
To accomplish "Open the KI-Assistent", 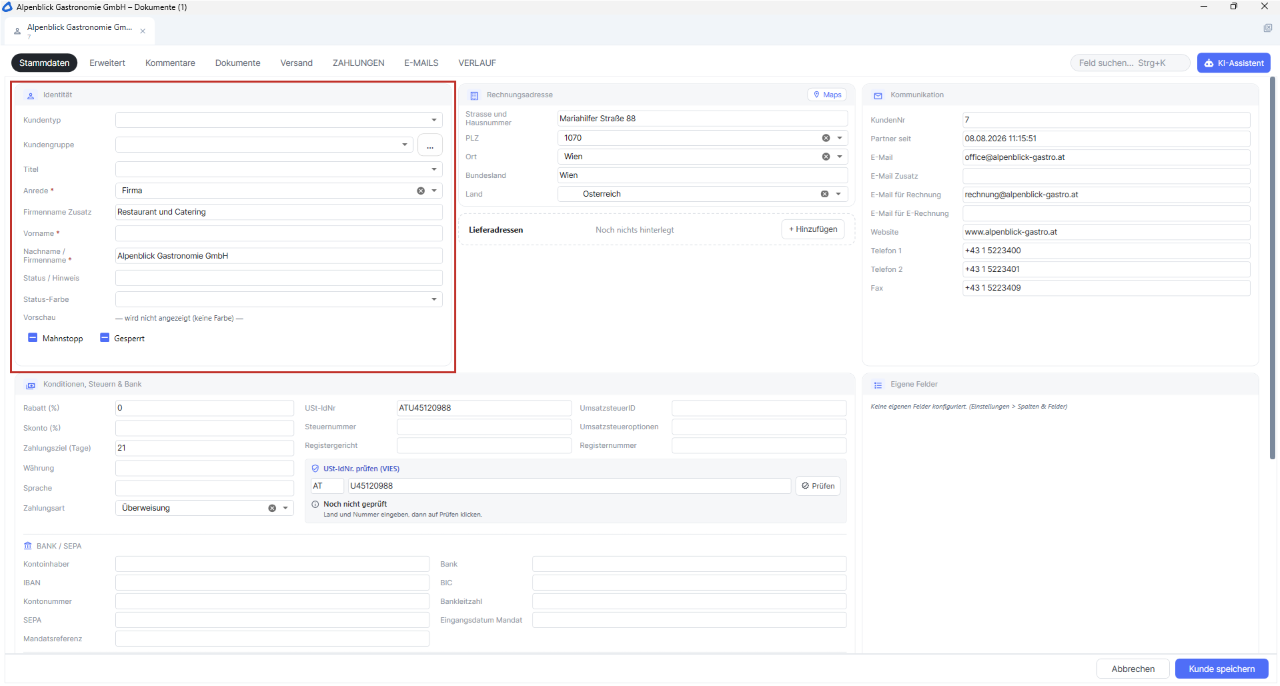I will coord(1234,63).
